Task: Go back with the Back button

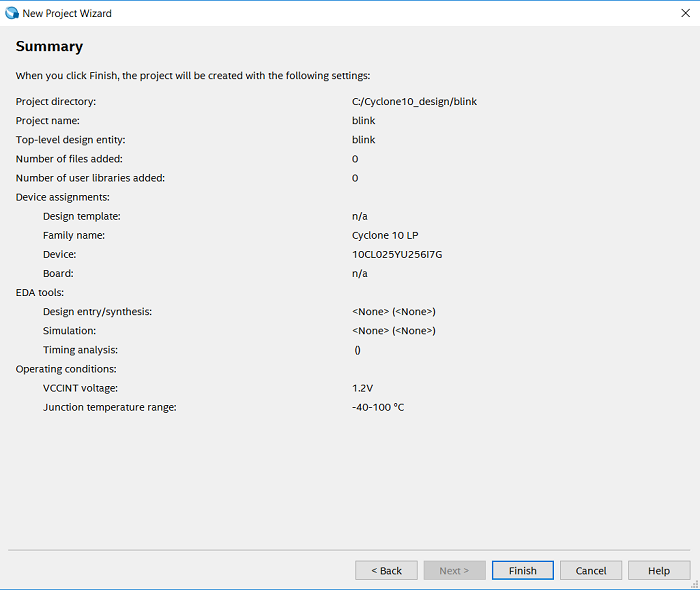Action: tap(386, 570)
